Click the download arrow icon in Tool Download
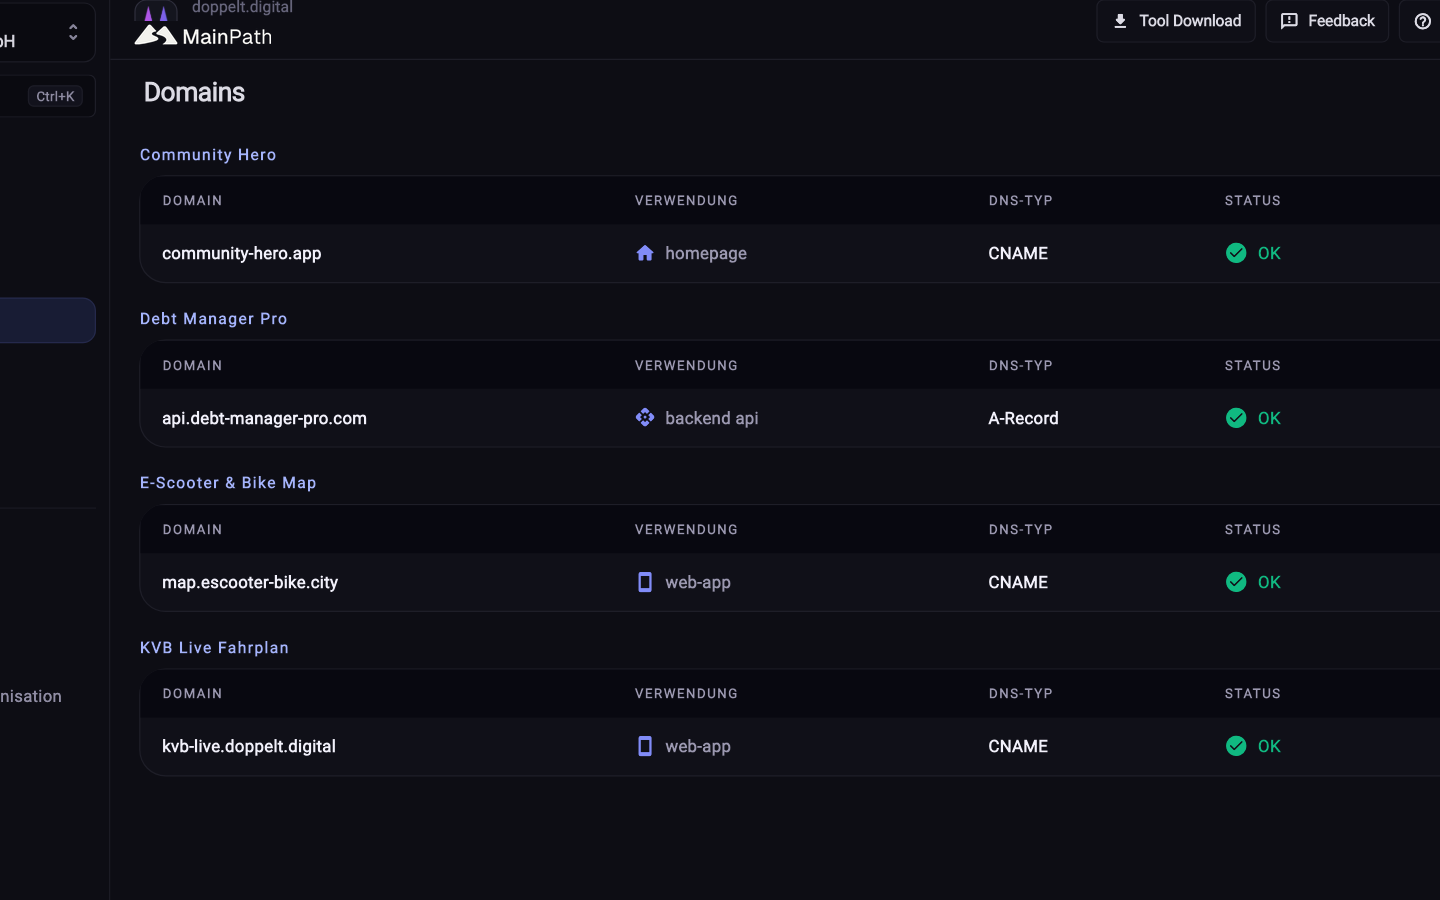Viewport: 1440px width, 900px height. coord(1120,21)
